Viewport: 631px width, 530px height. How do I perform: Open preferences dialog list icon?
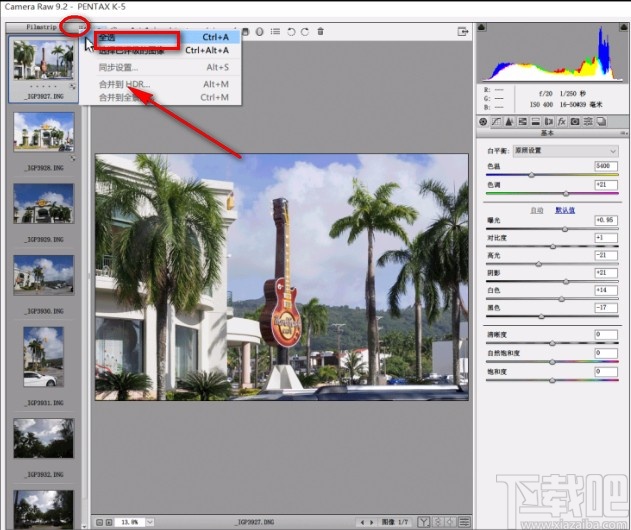275,31
